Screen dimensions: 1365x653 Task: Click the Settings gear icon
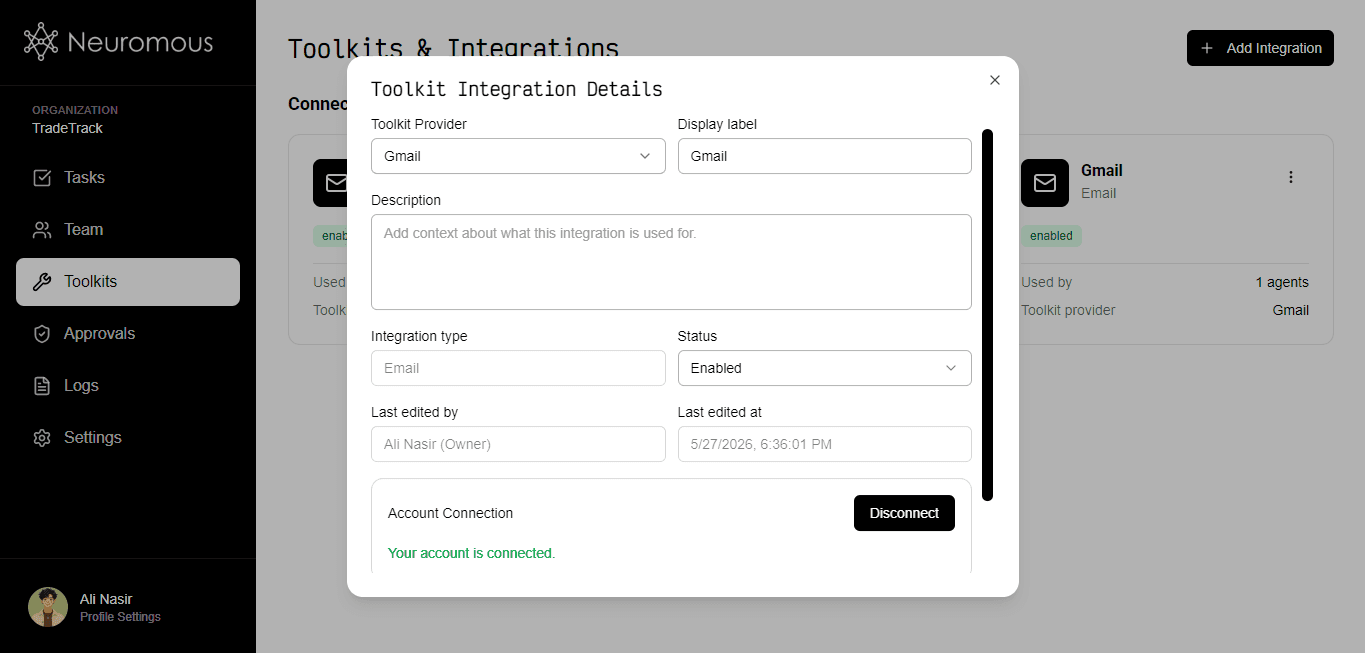[x=42, y=438]
